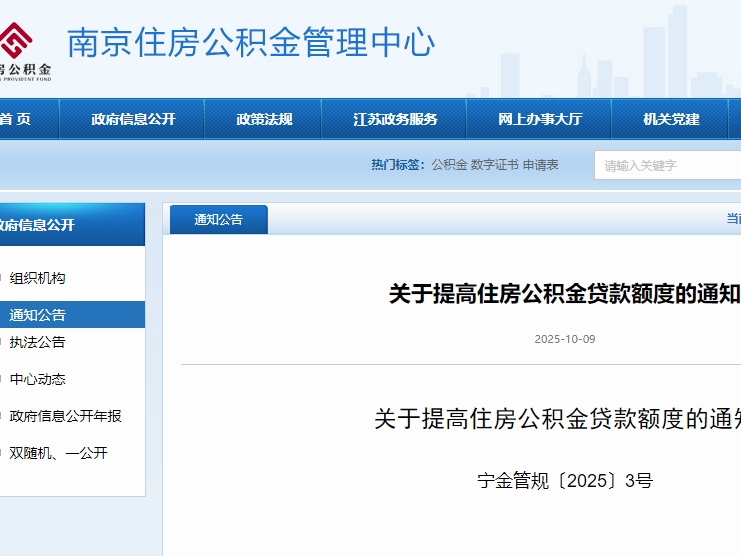Focus the 请输入关键字 search field
Viewport: 741px width, 556px height.
(665, 165)
